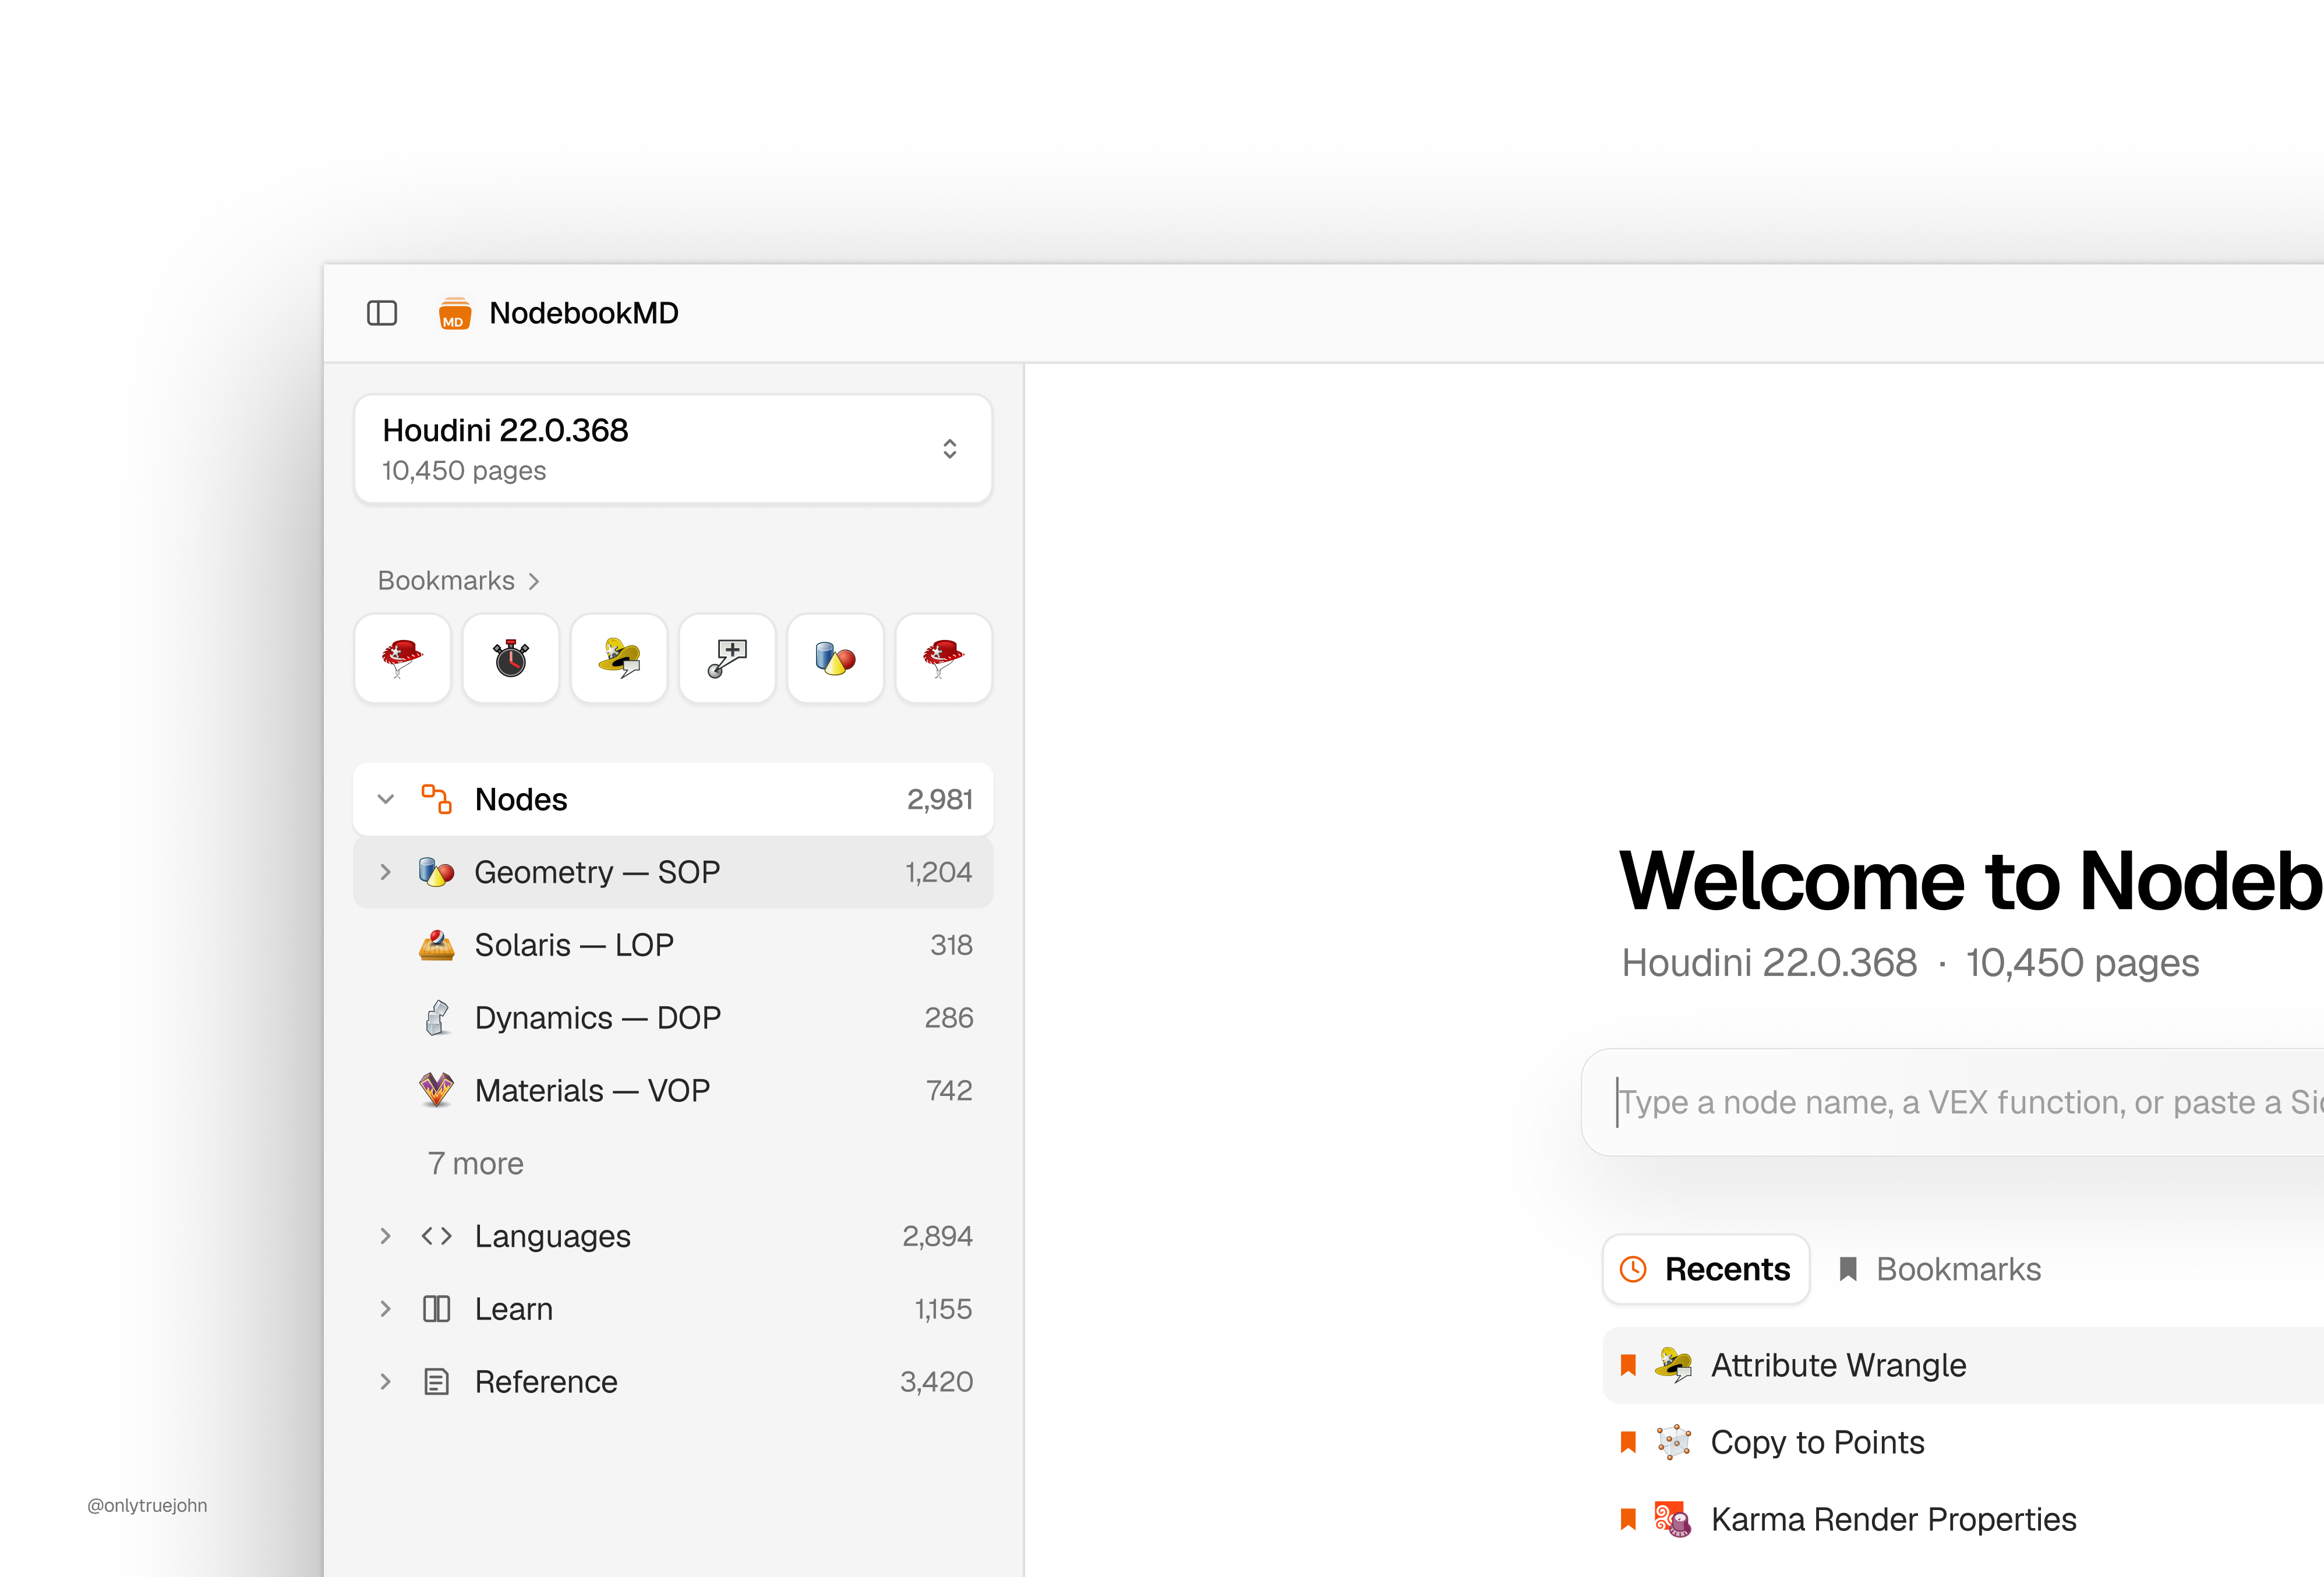The height and width of the screenshot is (1577, 2324).
Task: Open the Attribute Wrangle recent item
Action: 1963,1365
